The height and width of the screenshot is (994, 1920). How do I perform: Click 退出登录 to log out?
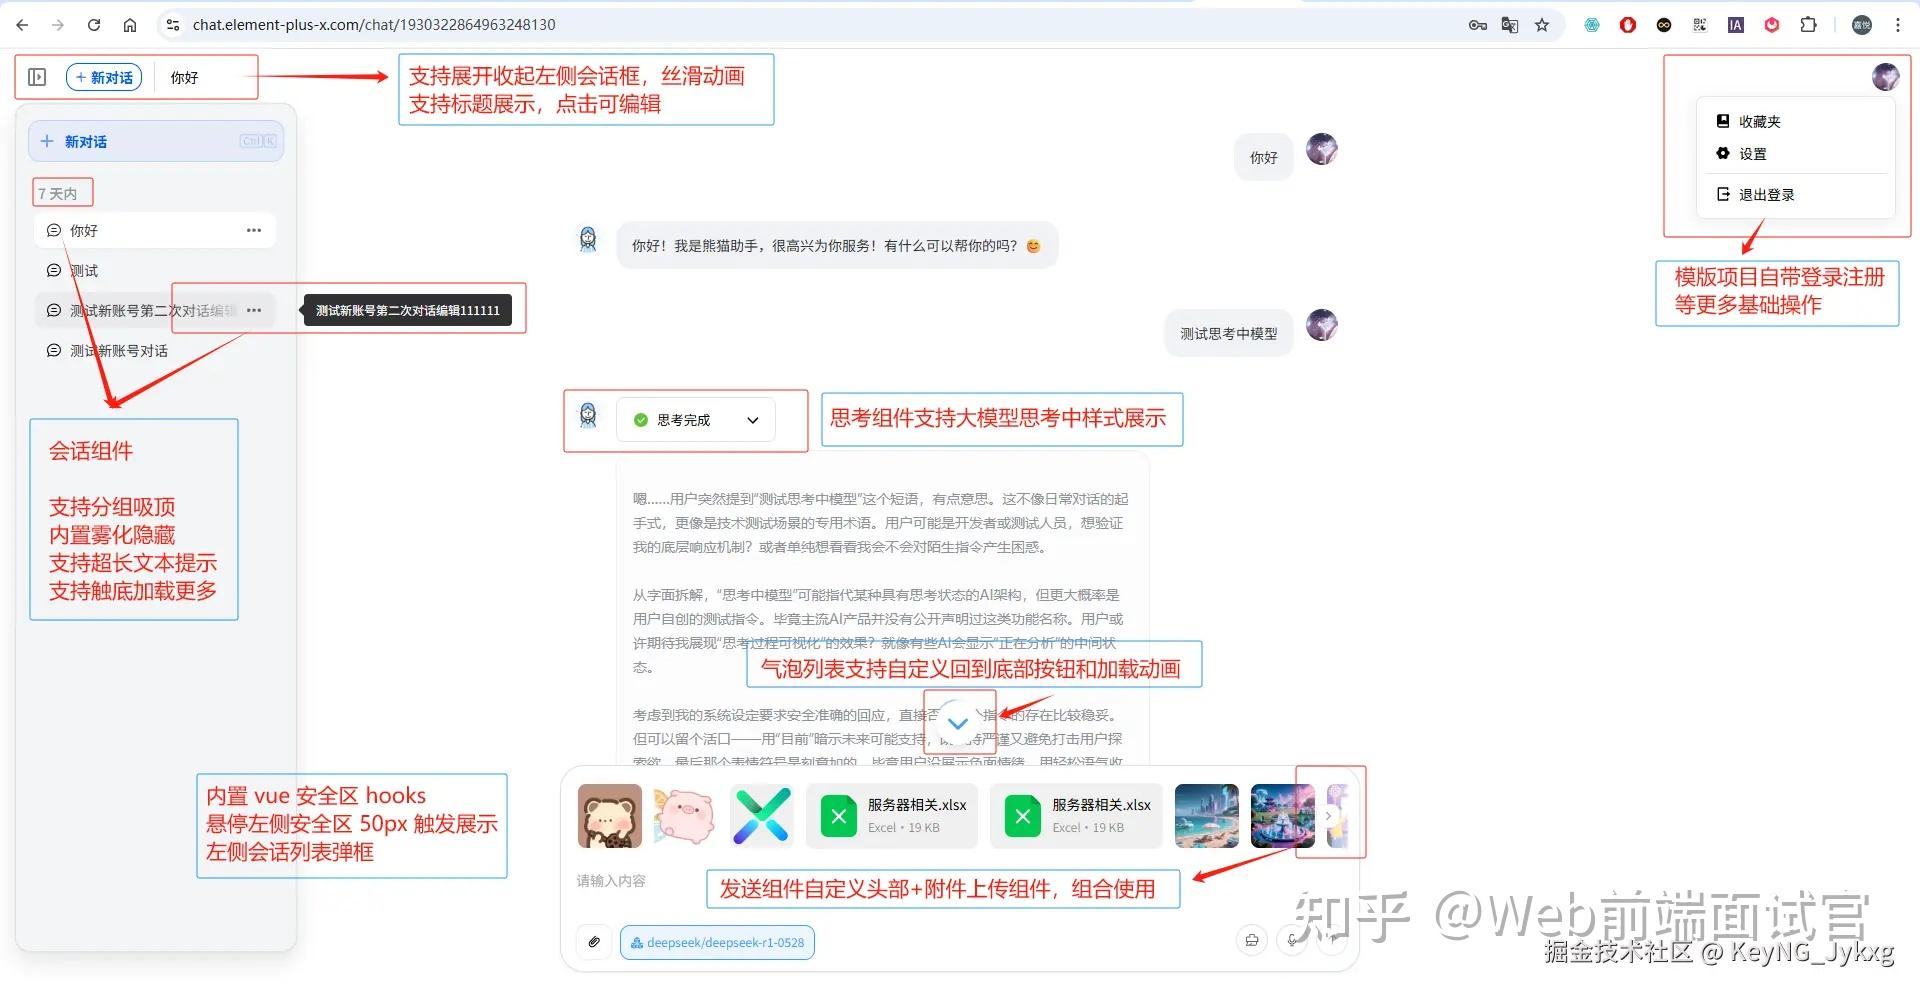tap(1766, 194)
